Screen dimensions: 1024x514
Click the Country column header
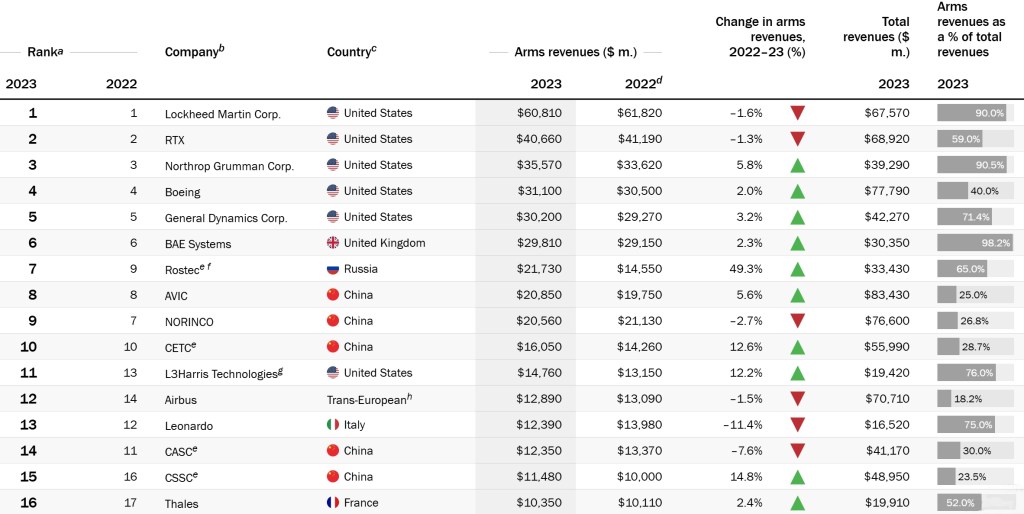click(351, 51)
